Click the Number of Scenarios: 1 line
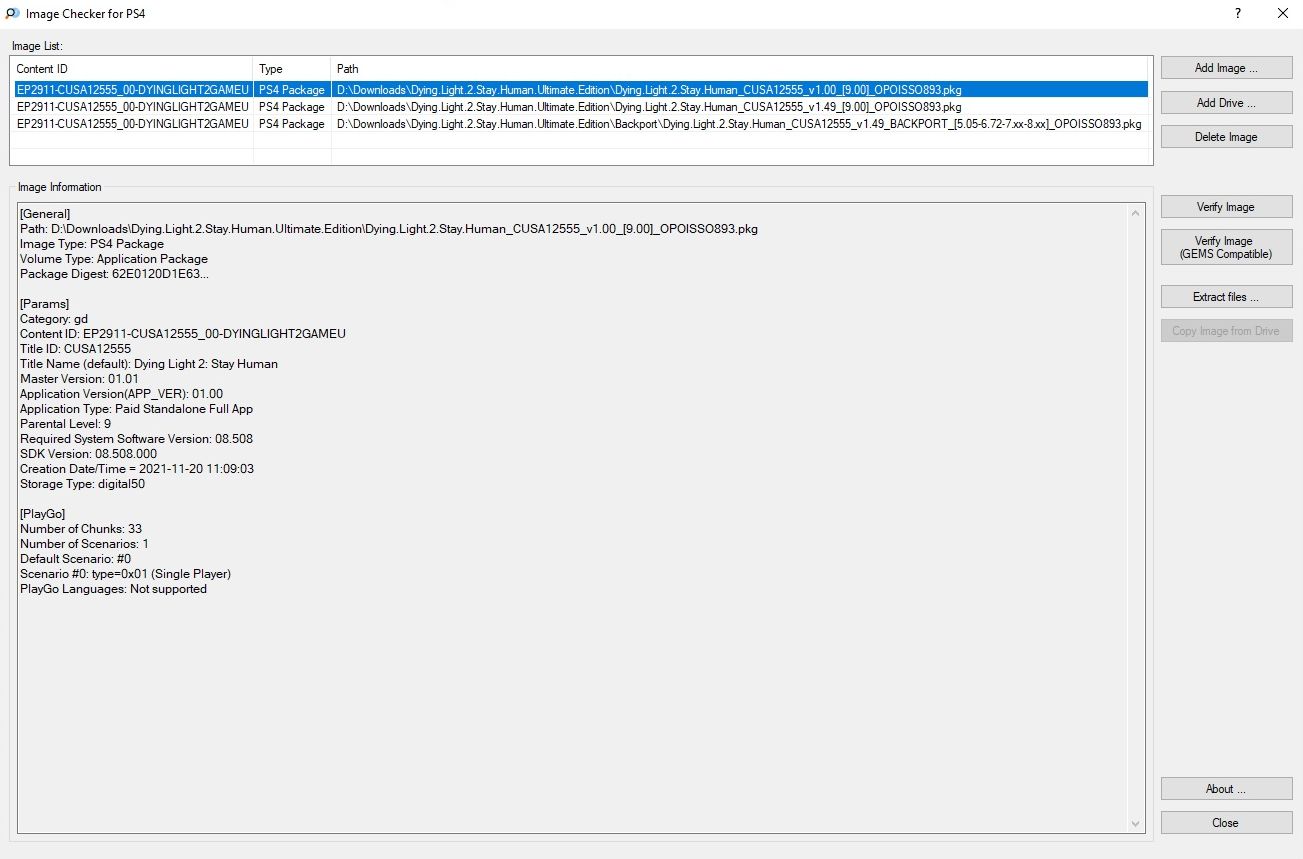 coord(85,544)
